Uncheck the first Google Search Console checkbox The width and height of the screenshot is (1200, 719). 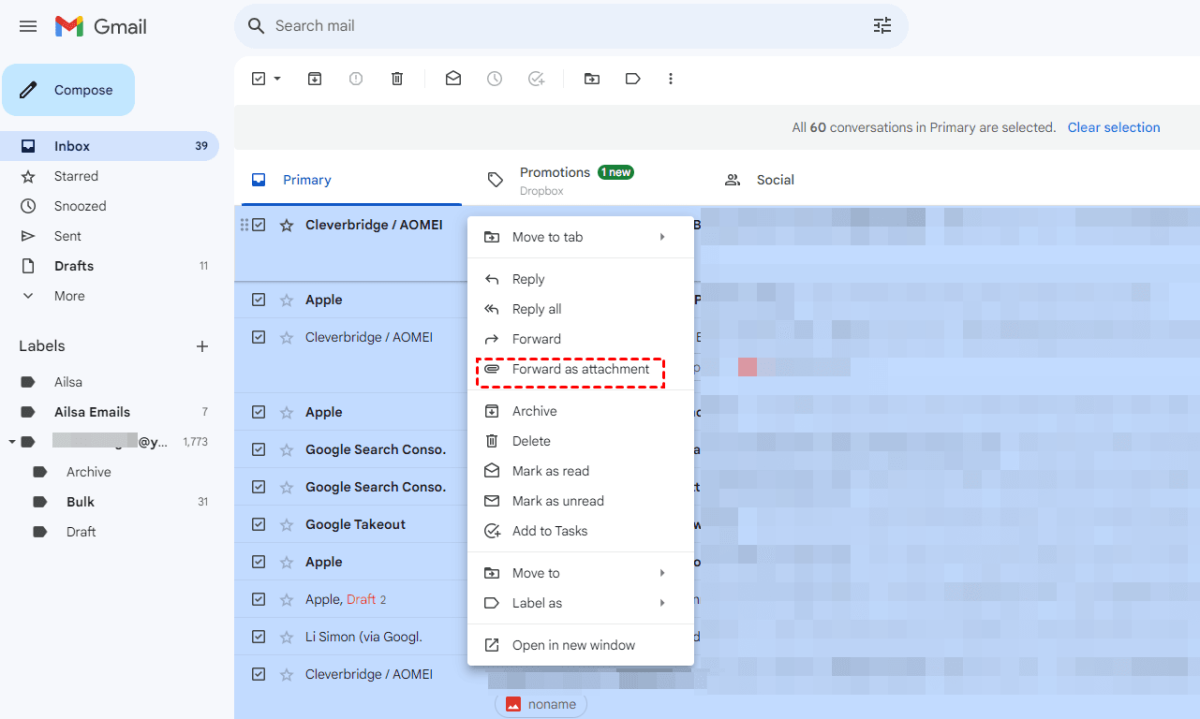click(x=259, y=449)
